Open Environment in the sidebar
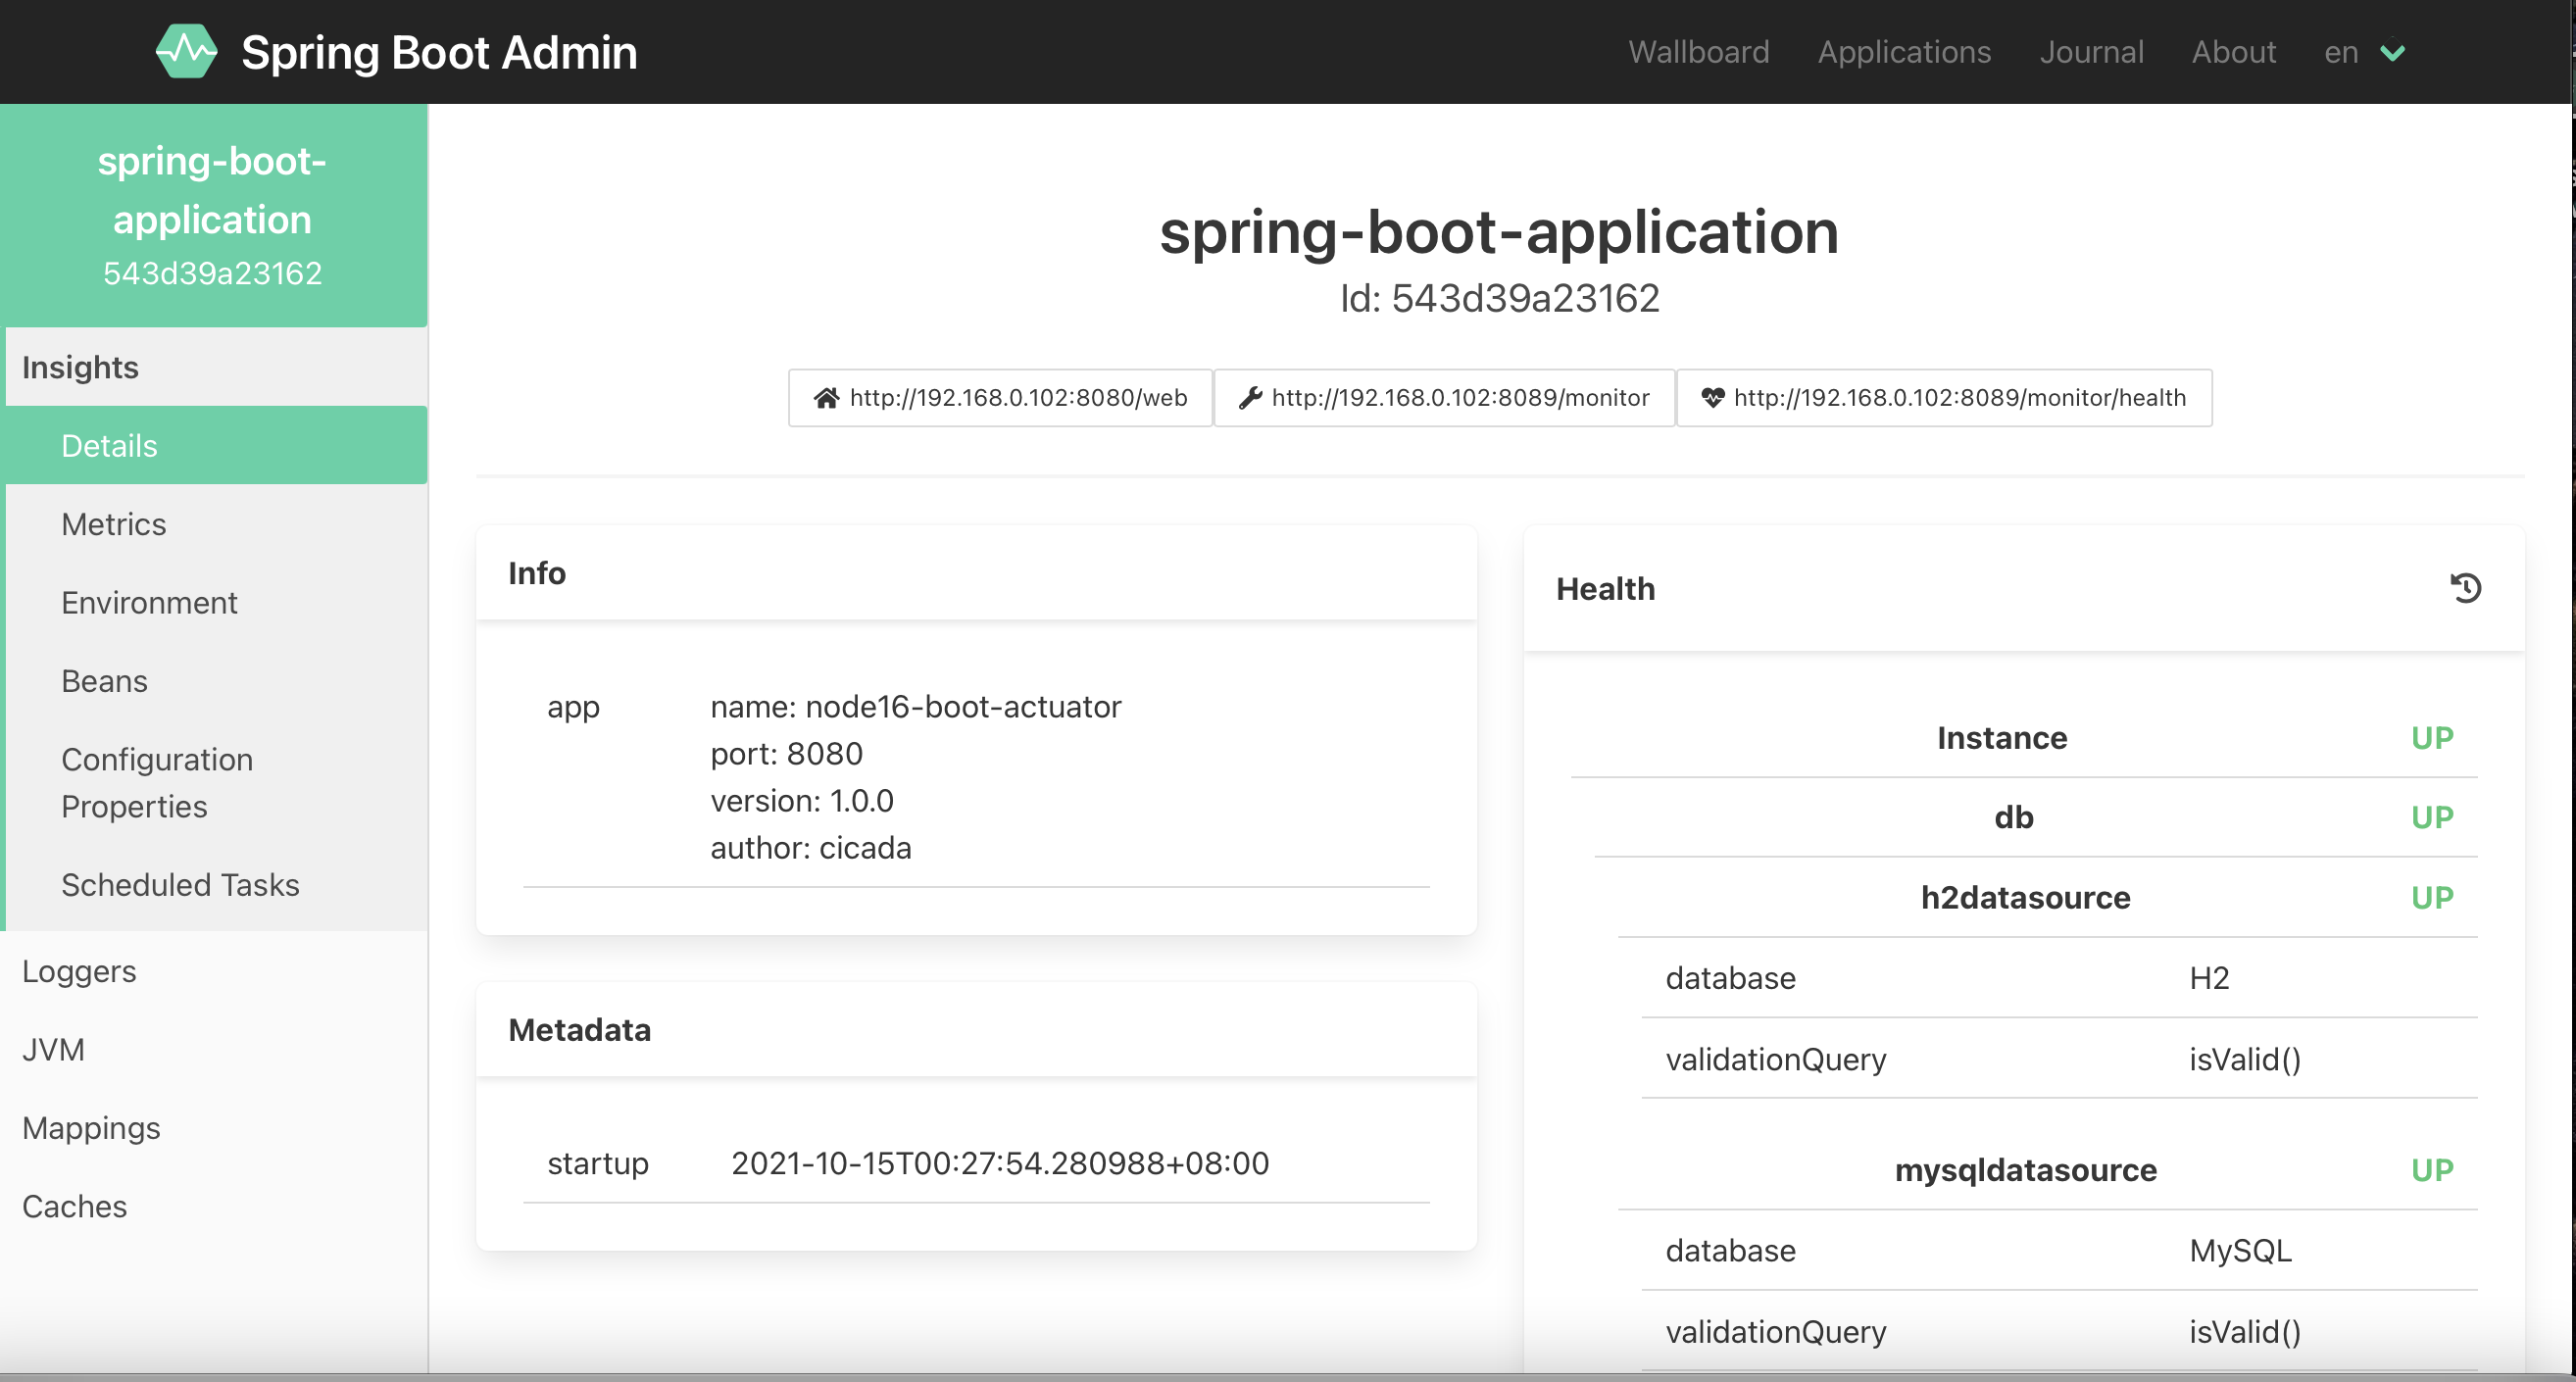 (x=216, y=602)
